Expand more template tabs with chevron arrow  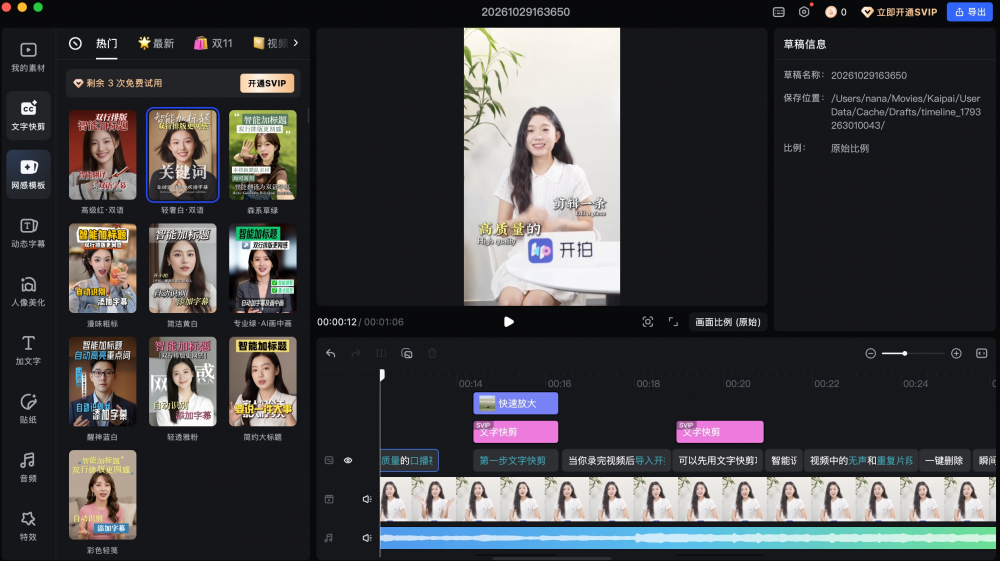pos(296,43)
